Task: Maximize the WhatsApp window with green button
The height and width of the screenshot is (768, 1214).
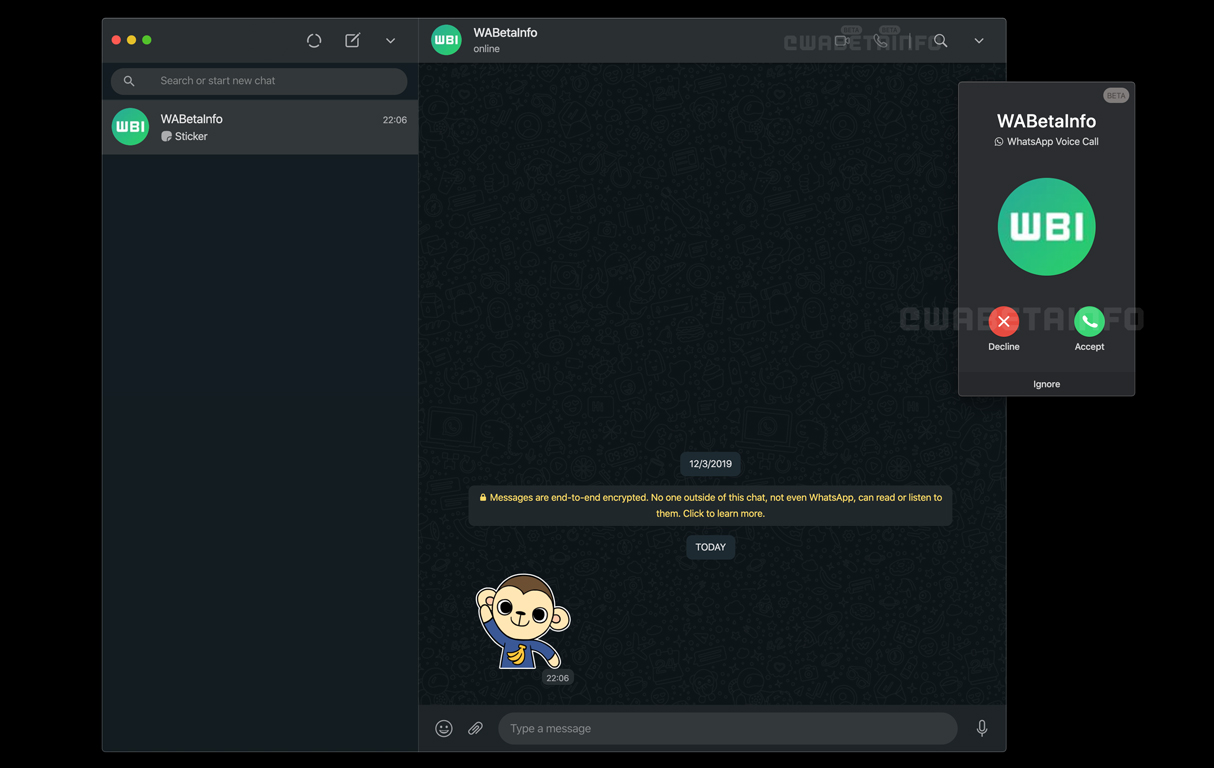Action: pyautogui.click(x=147, y=40)
